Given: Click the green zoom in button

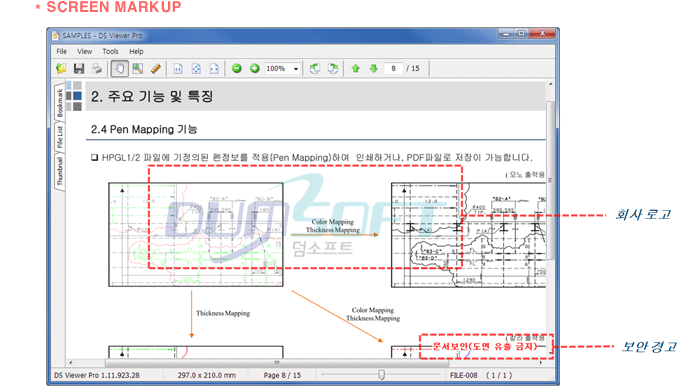Looking at the screenshot, I should click(255, 68).
